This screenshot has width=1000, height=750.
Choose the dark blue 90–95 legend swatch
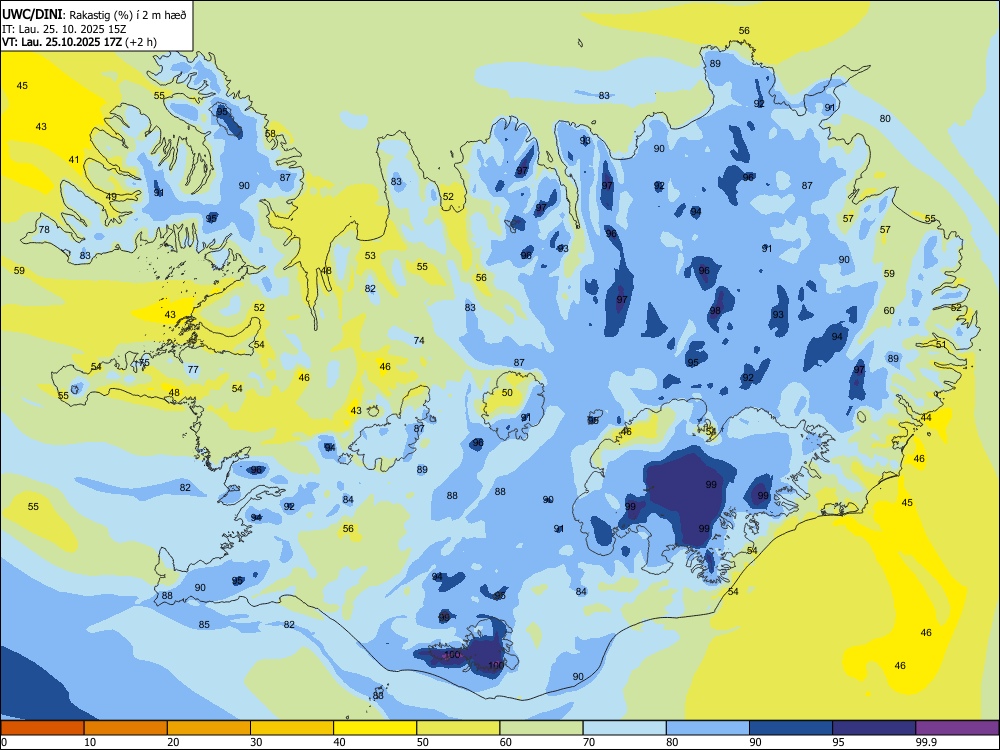pos(791,728)
